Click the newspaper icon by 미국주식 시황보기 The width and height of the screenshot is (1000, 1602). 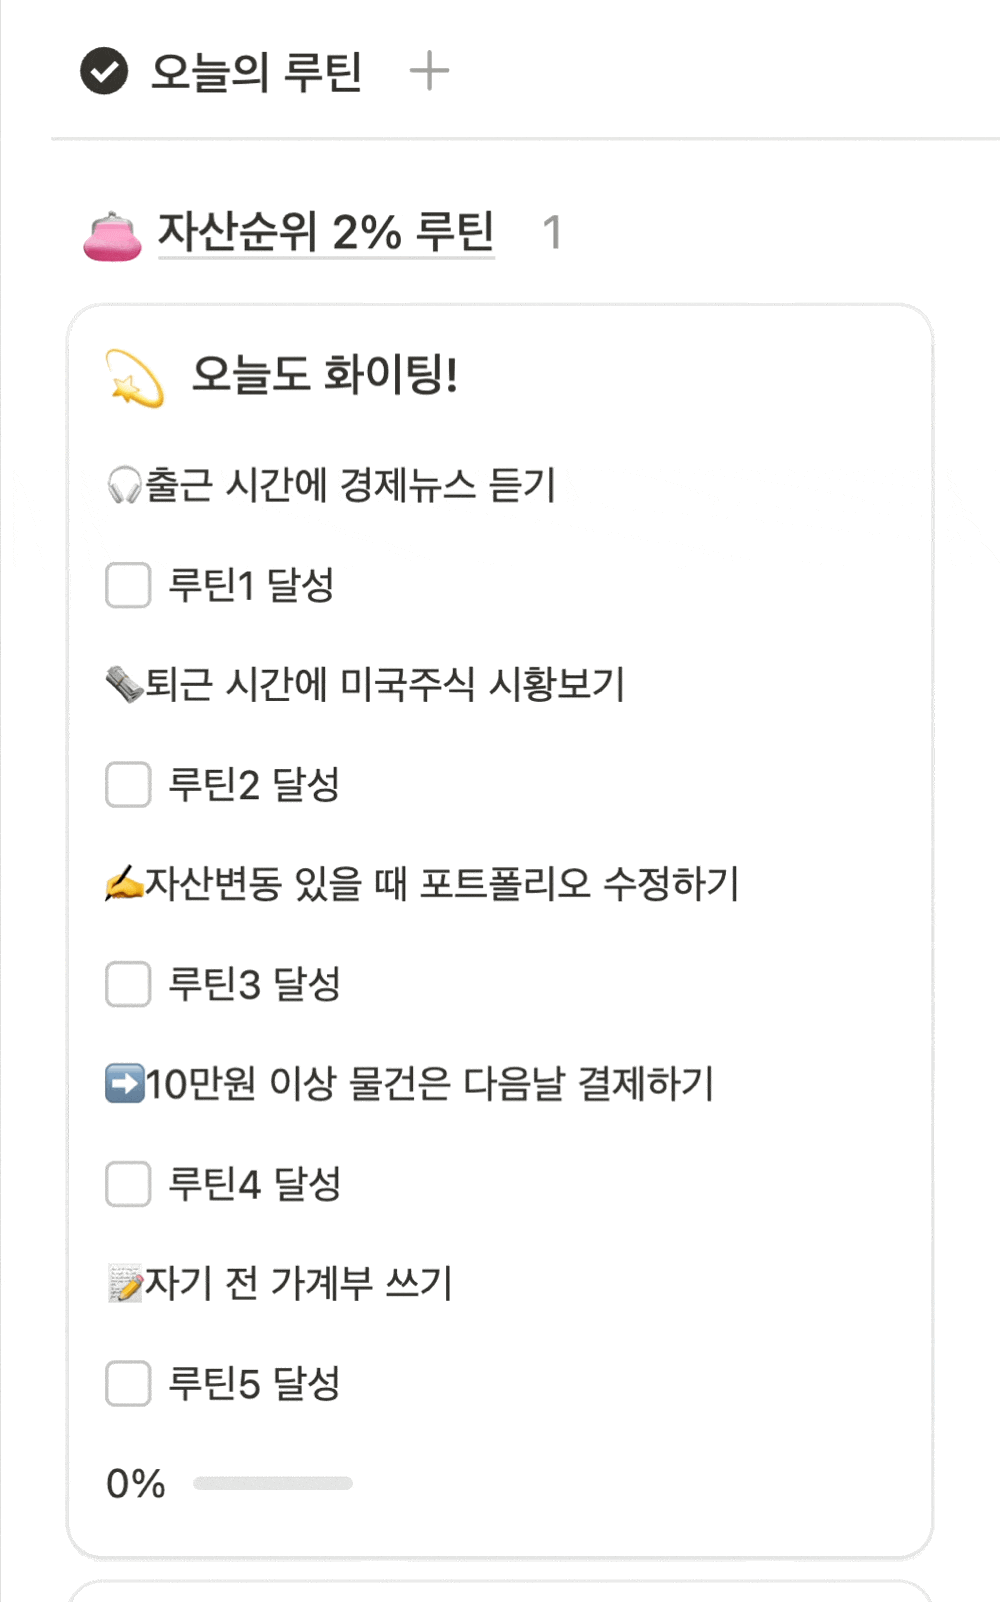click(124, 685)
